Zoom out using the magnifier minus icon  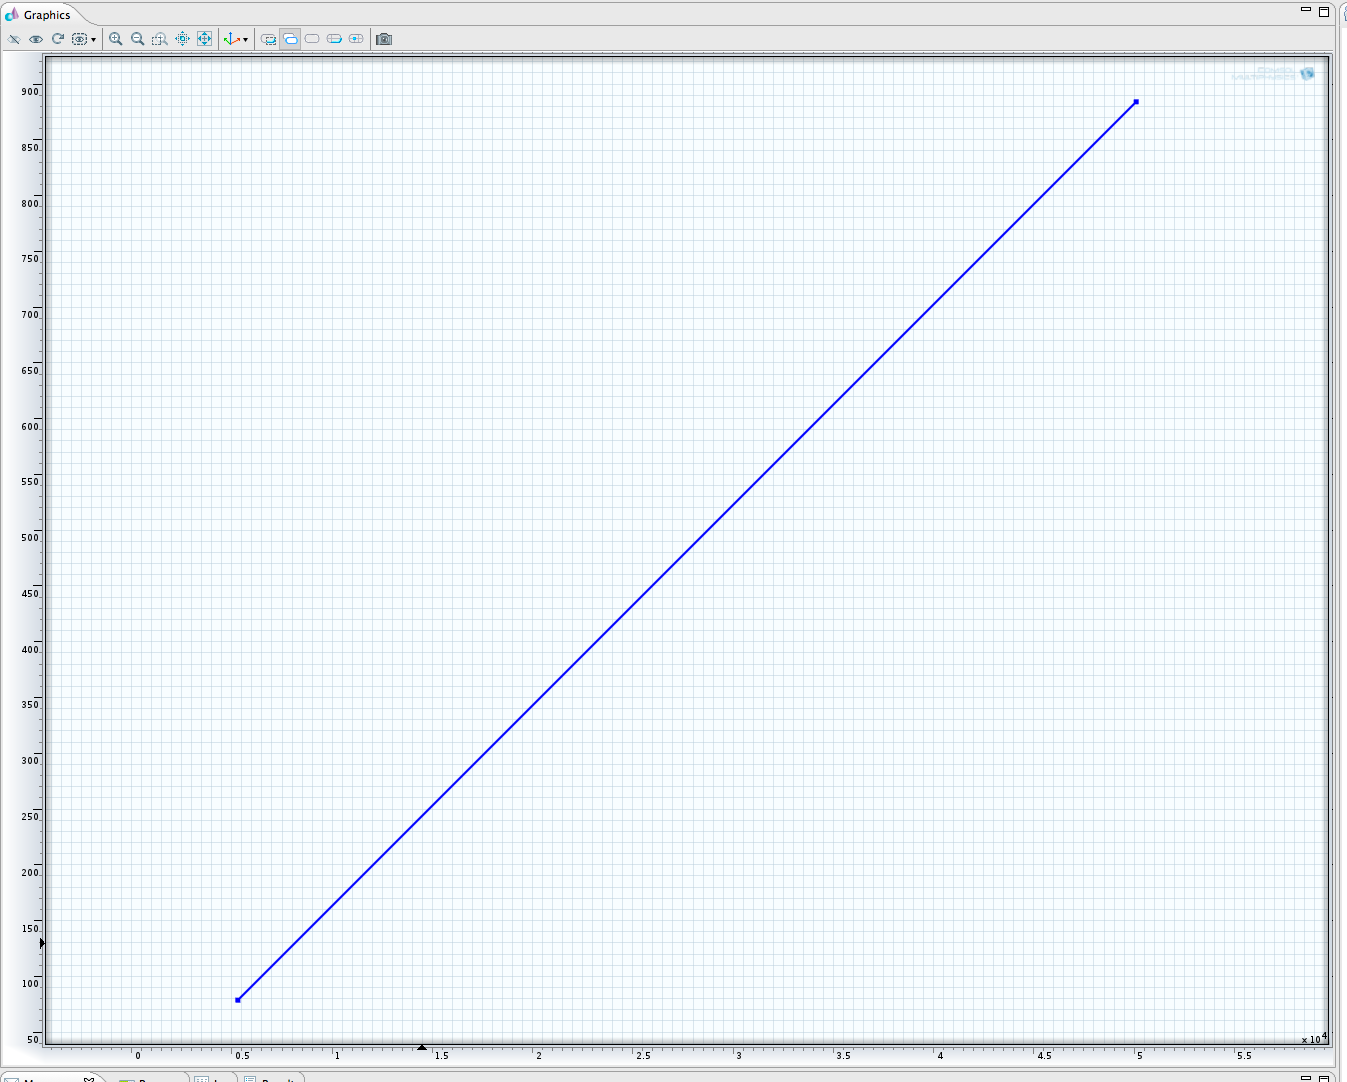coord(138,39)
